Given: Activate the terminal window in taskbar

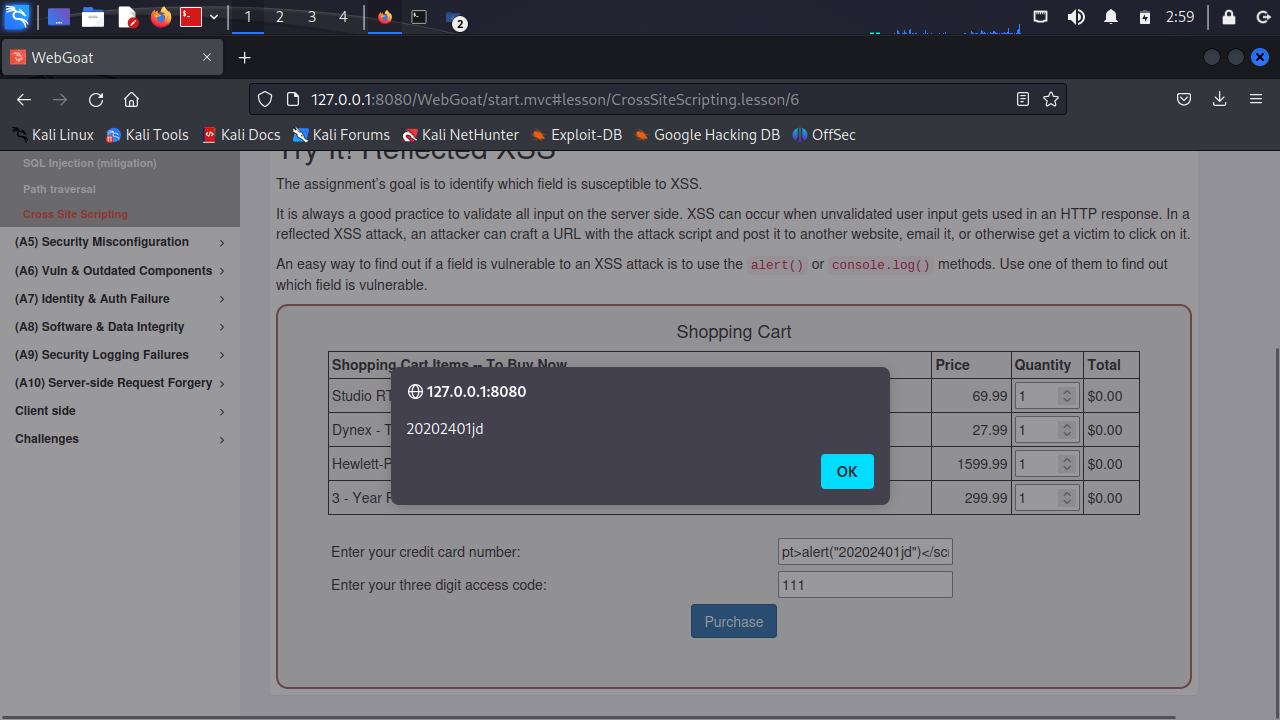Looking at the screenshot, I should coord(420,17).
